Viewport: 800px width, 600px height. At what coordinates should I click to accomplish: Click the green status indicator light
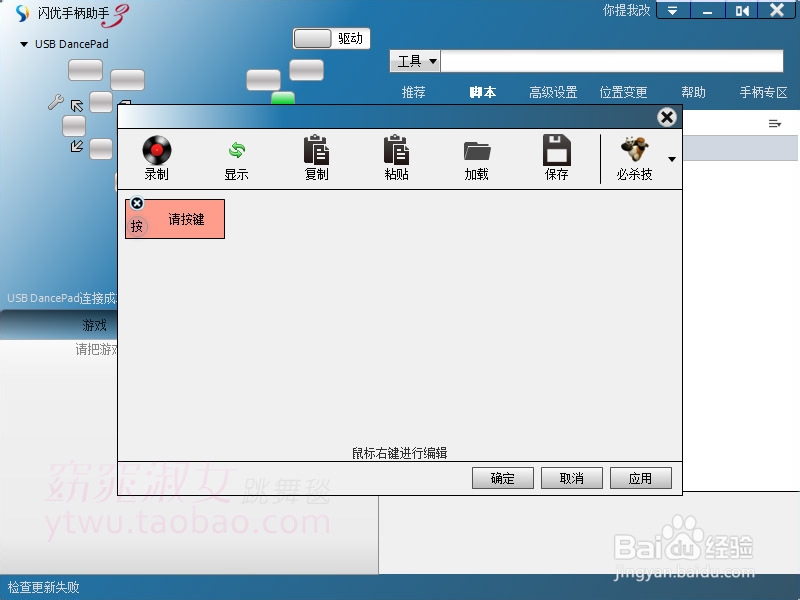(x=283, y=97)
